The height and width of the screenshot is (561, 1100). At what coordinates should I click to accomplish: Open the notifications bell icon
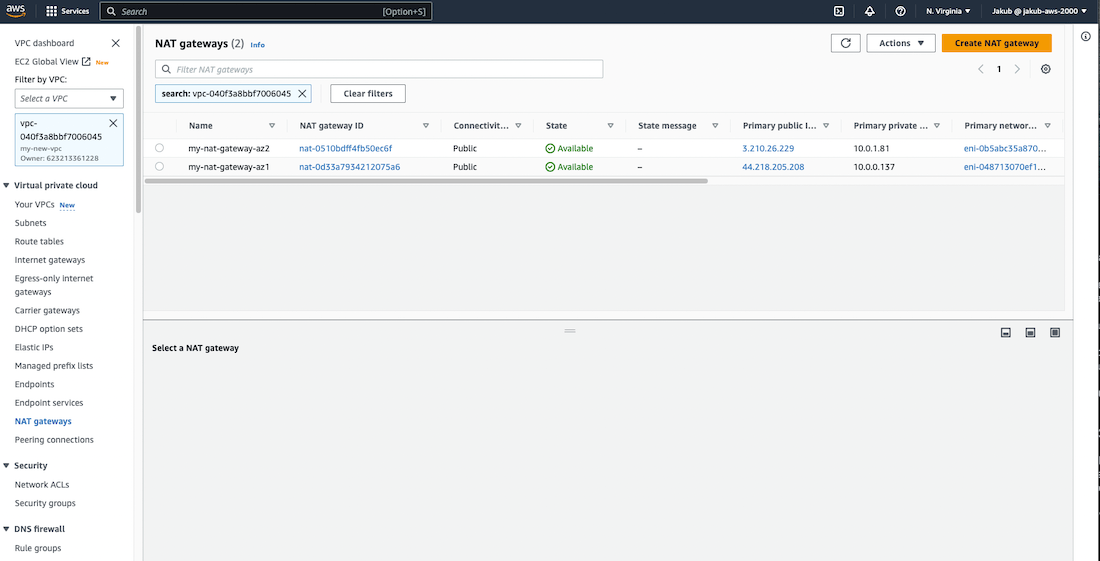coord(869,11)
